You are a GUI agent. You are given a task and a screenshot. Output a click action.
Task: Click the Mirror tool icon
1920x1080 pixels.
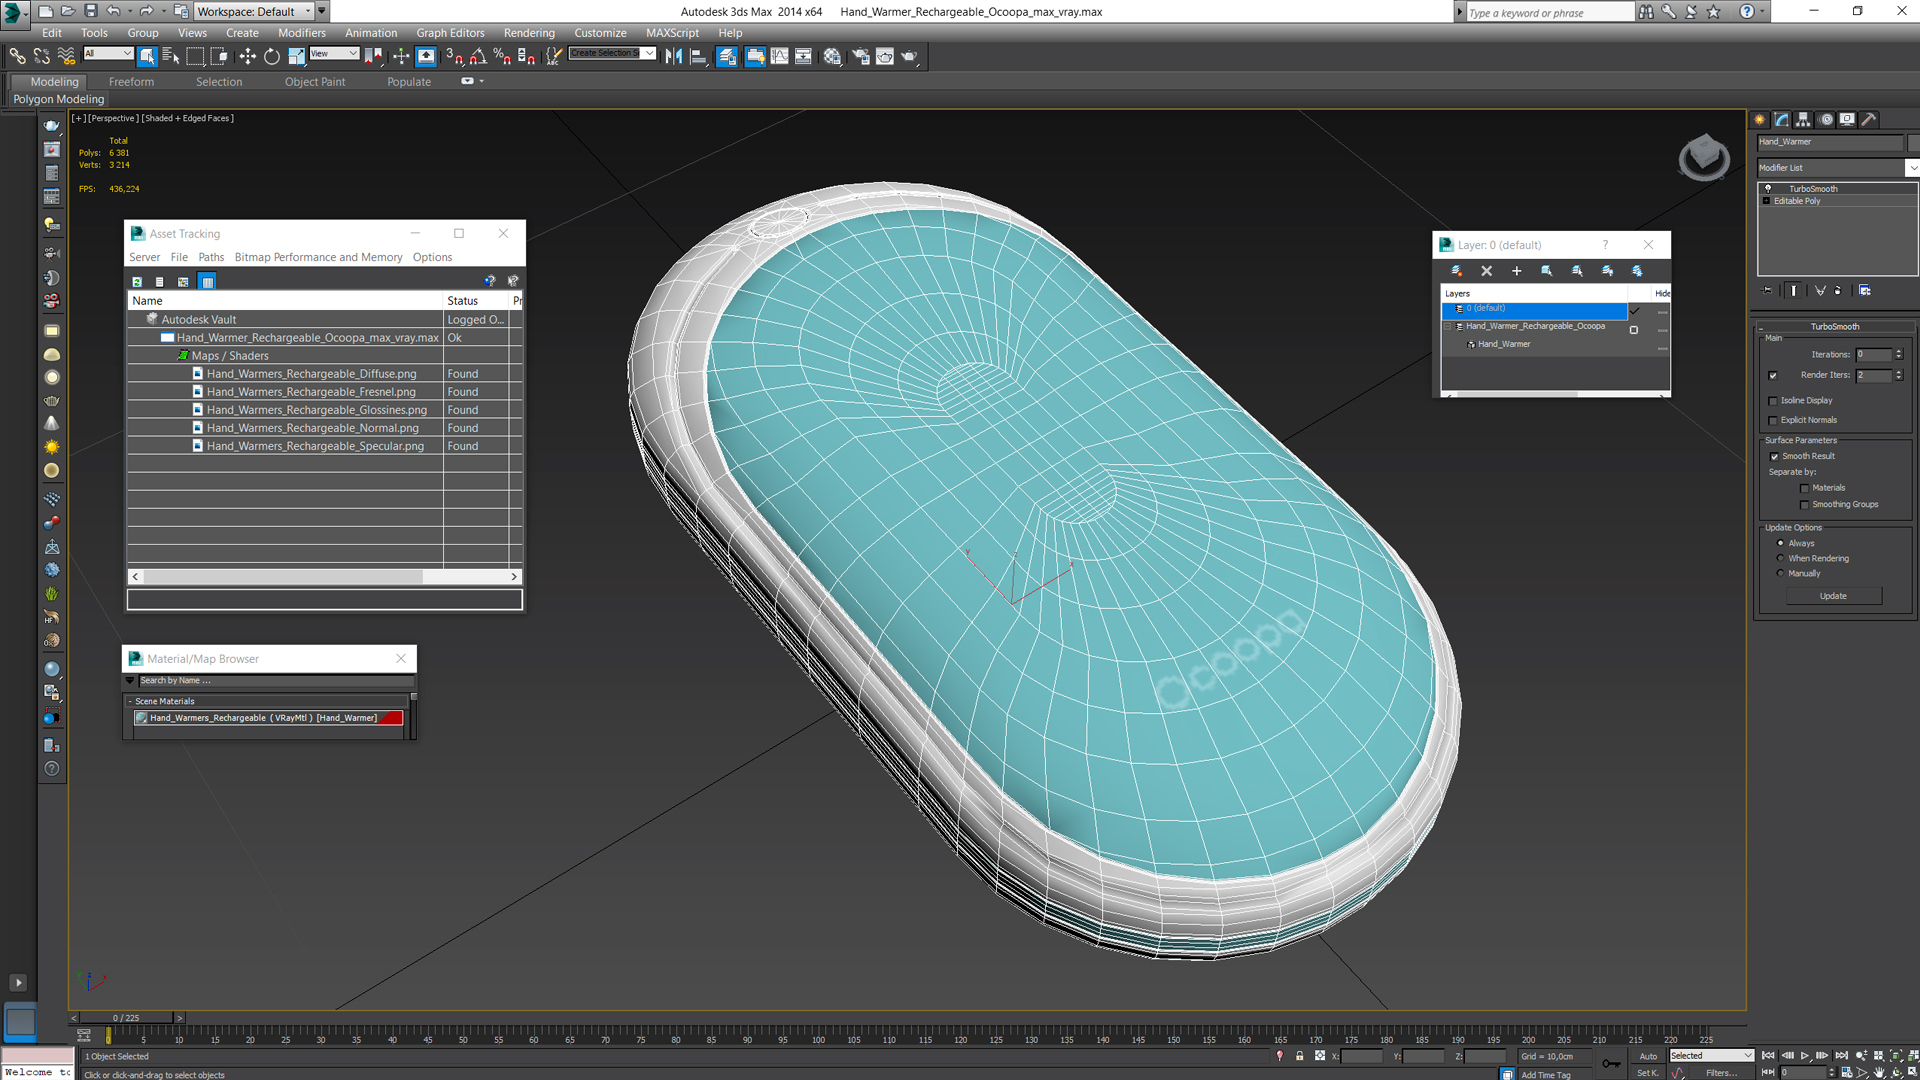(x=674, y=56)
